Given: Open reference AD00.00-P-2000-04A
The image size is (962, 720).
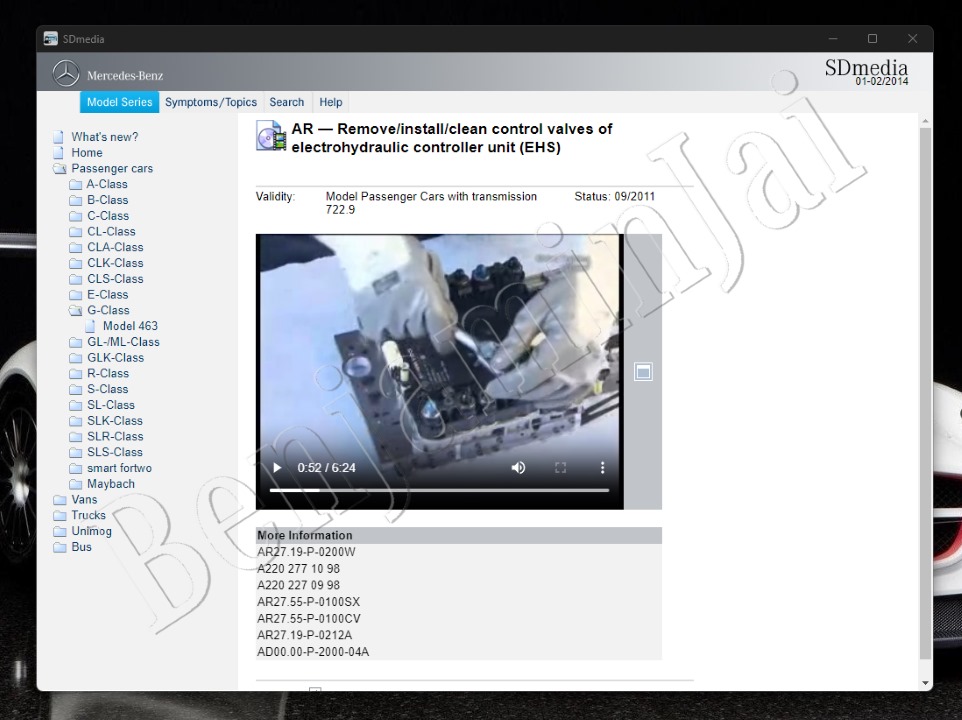Looking at the screenshot, I should pyautogui.click(x=313, y=651).
